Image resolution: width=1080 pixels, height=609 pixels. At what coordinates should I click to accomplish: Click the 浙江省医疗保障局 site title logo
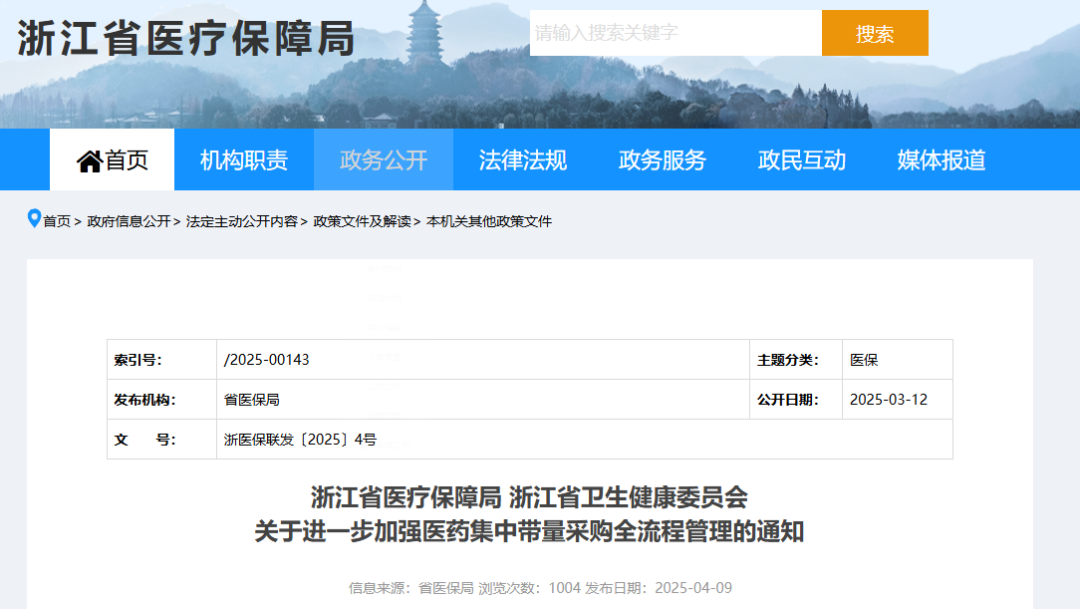pos(187,39)
